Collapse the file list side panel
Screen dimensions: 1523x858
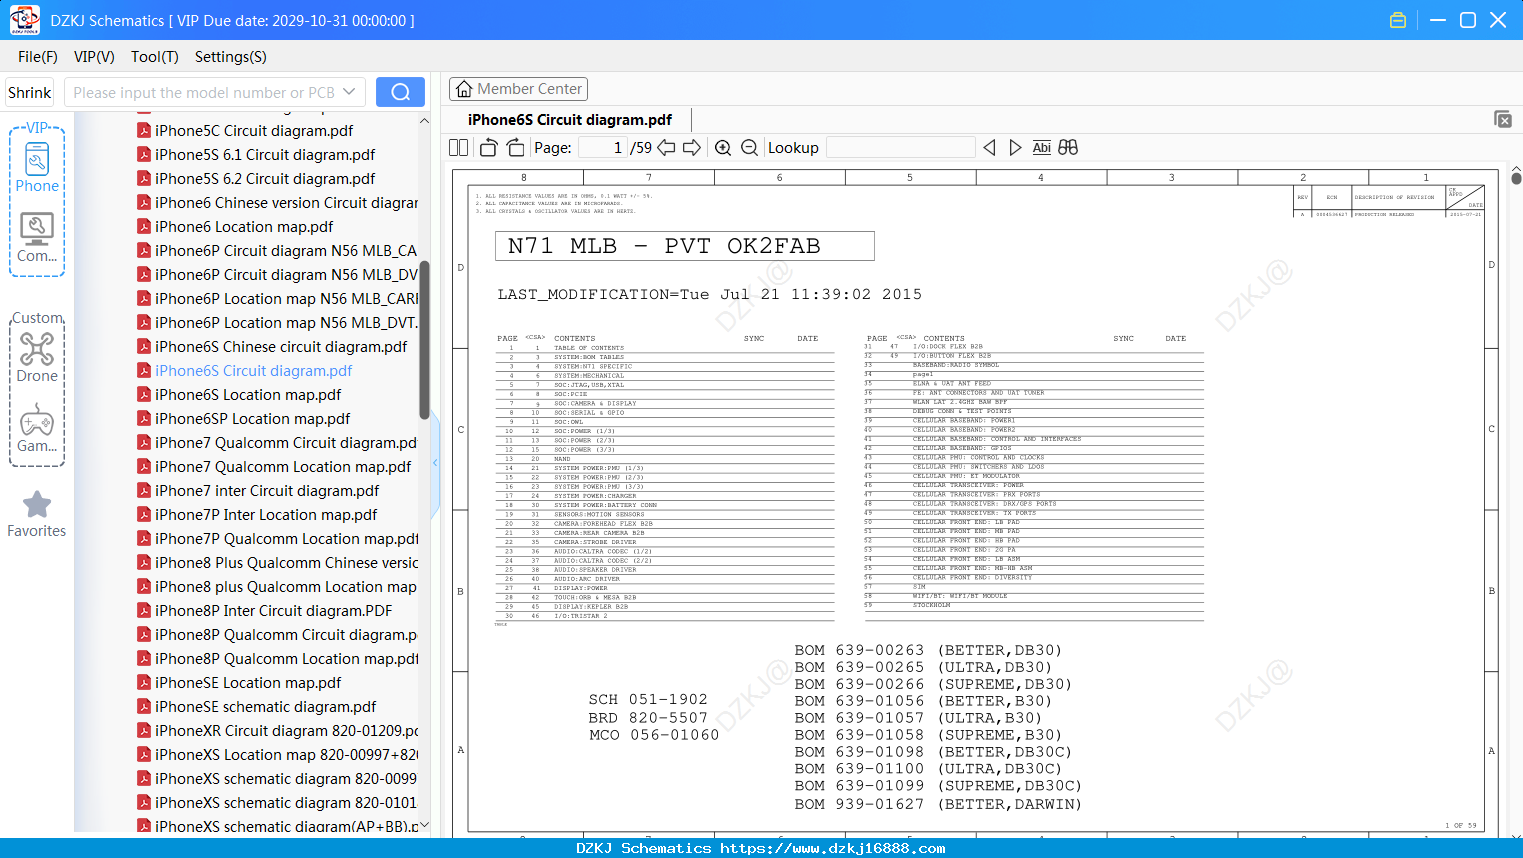point(435,463)
